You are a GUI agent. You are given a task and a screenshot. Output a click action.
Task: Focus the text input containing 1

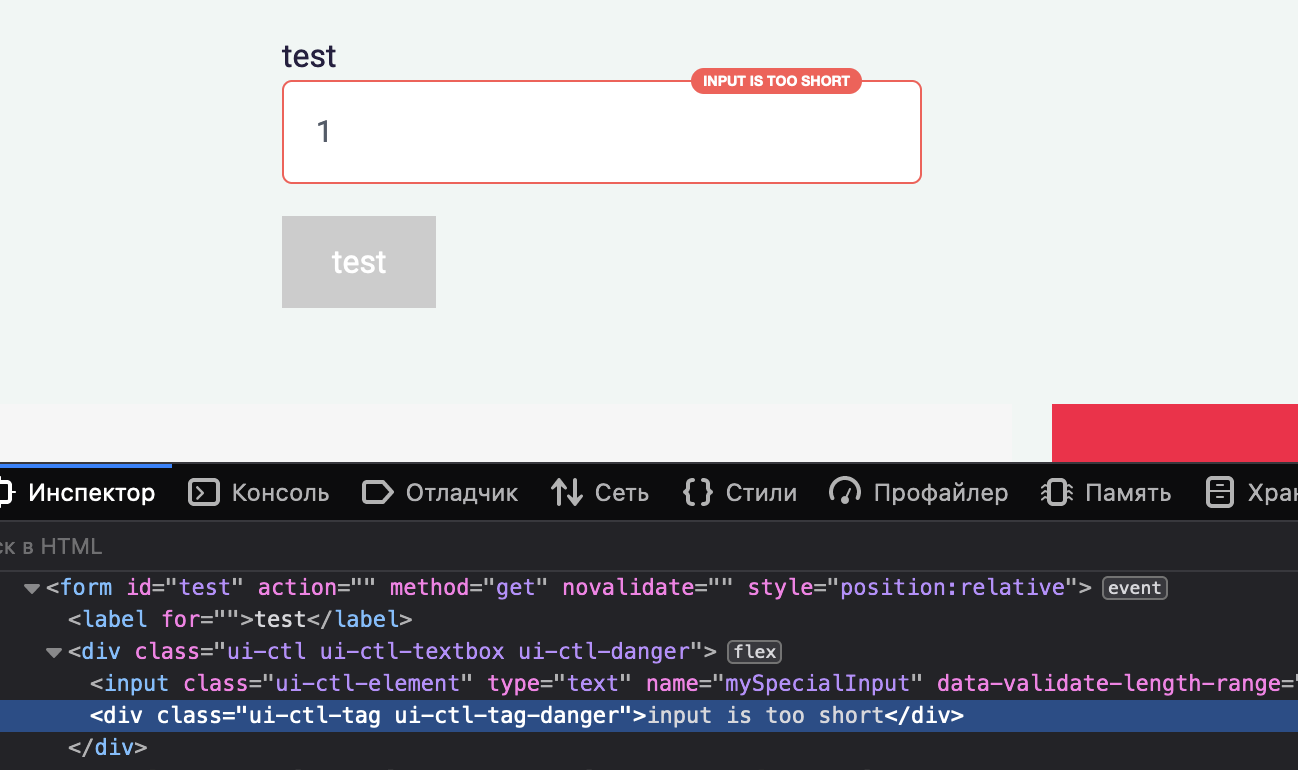point(601,132)
